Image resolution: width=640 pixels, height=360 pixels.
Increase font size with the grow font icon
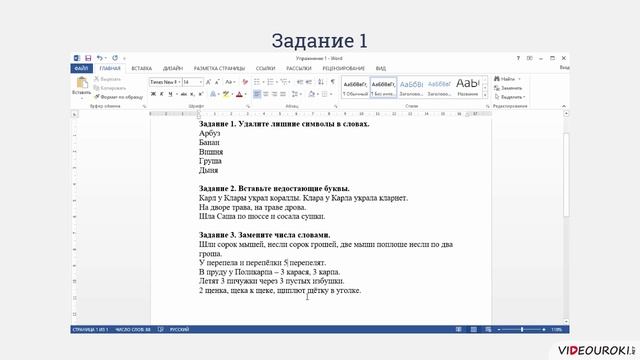click(209, 82)
